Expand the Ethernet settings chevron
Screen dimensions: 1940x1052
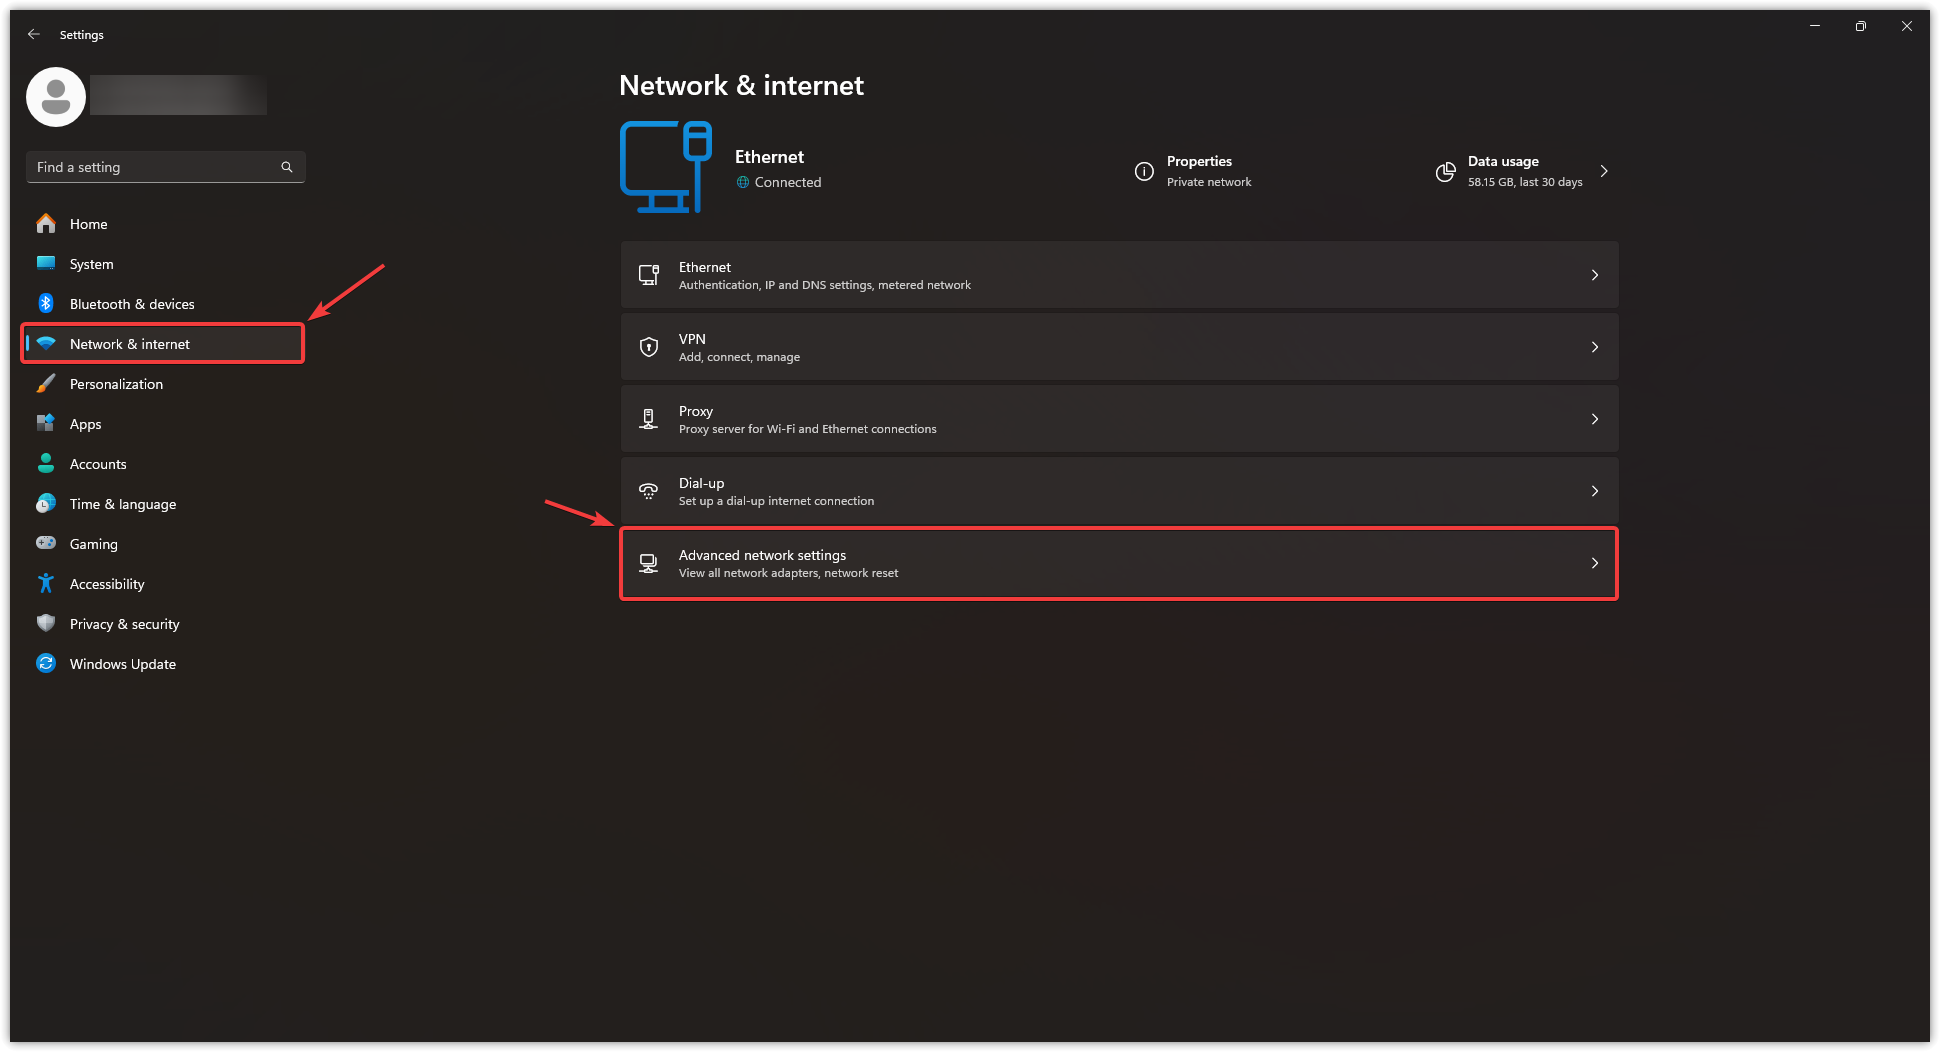1595,275
